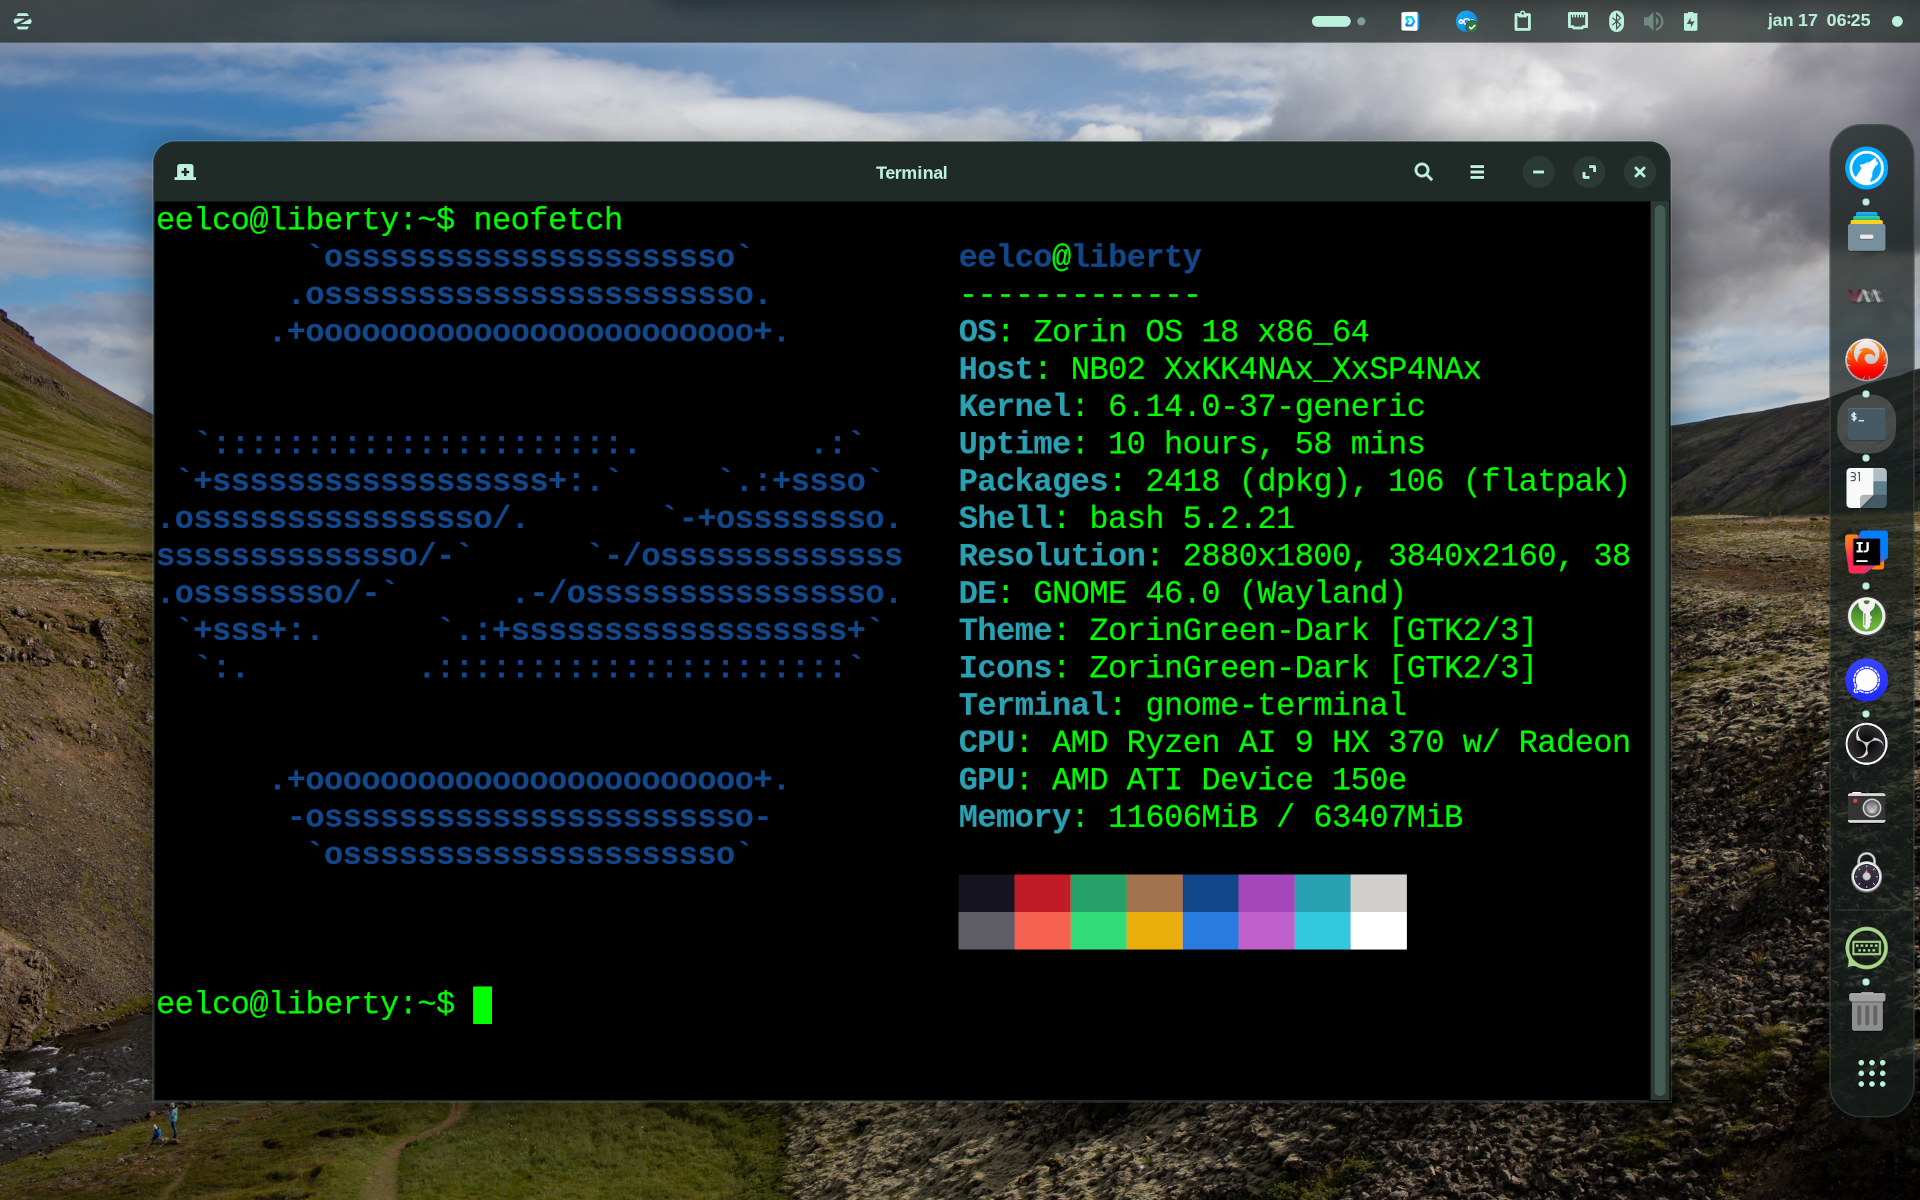Screen dimensions: 1920x1200
Task: Switch to the second workspace dot
Action: (1361, 21)
